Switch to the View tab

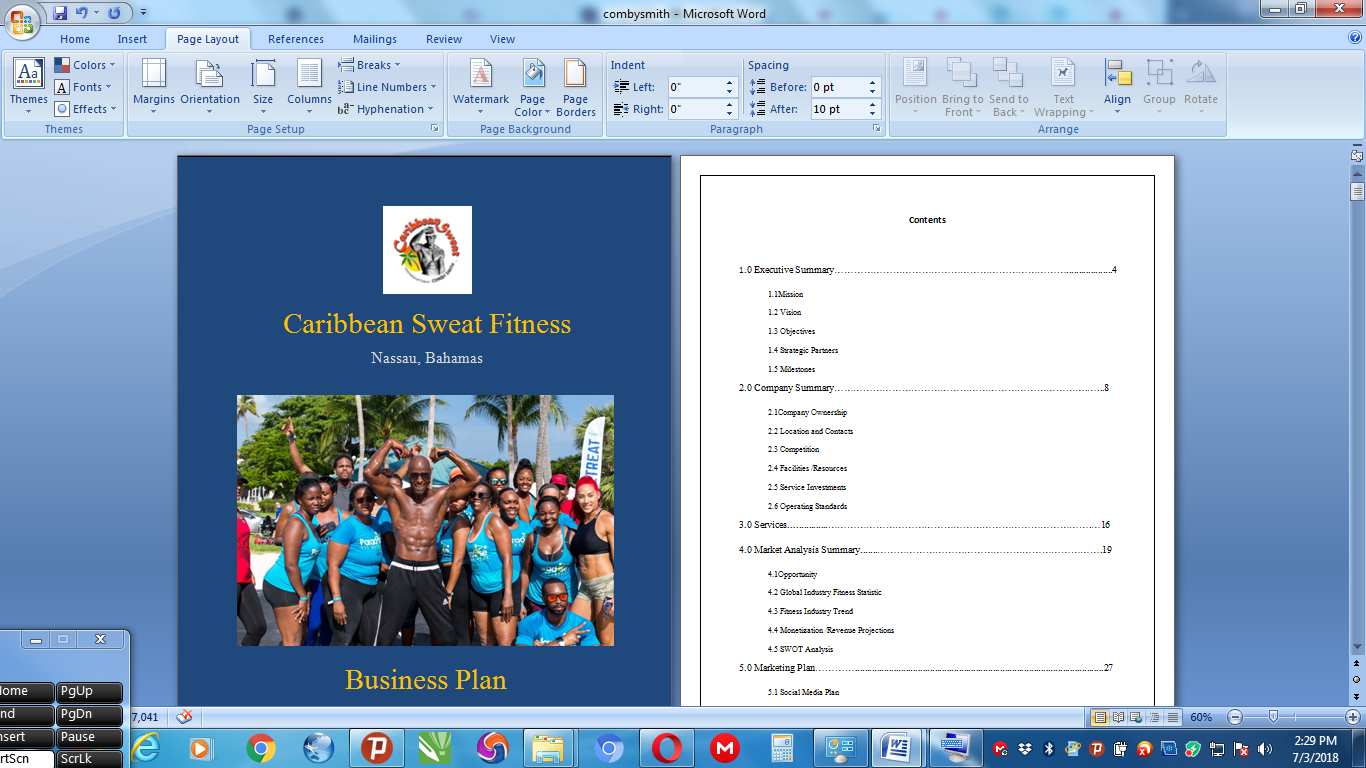pyautogui.click(x=503, y=39)
